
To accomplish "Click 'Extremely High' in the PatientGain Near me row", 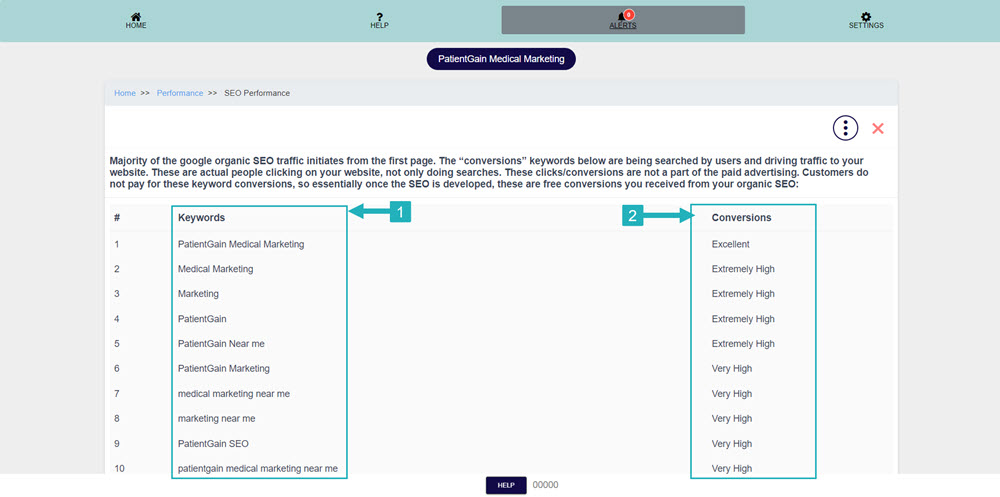I will [743, 343].
